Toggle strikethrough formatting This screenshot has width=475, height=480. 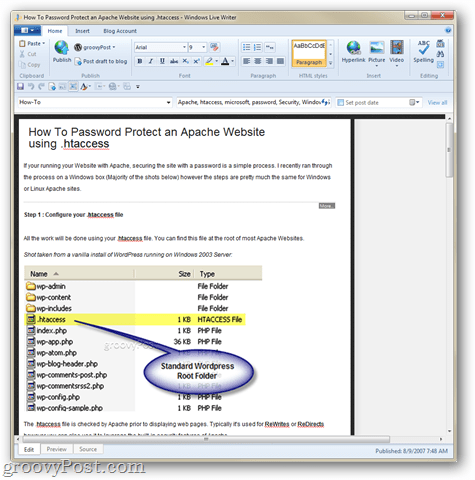point(174,61)
